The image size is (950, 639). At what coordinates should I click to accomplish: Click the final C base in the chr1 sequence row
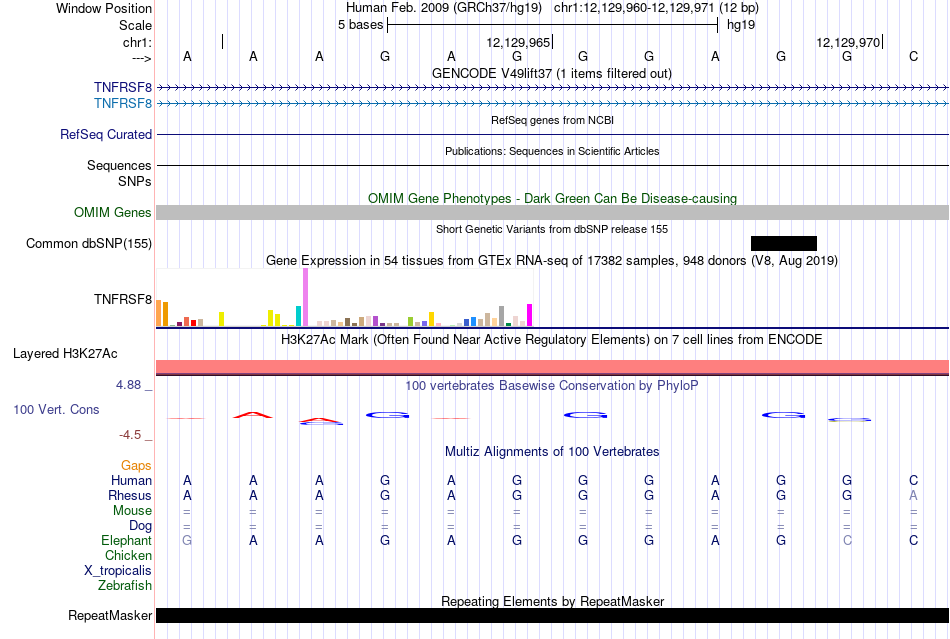tap(913, 56)
